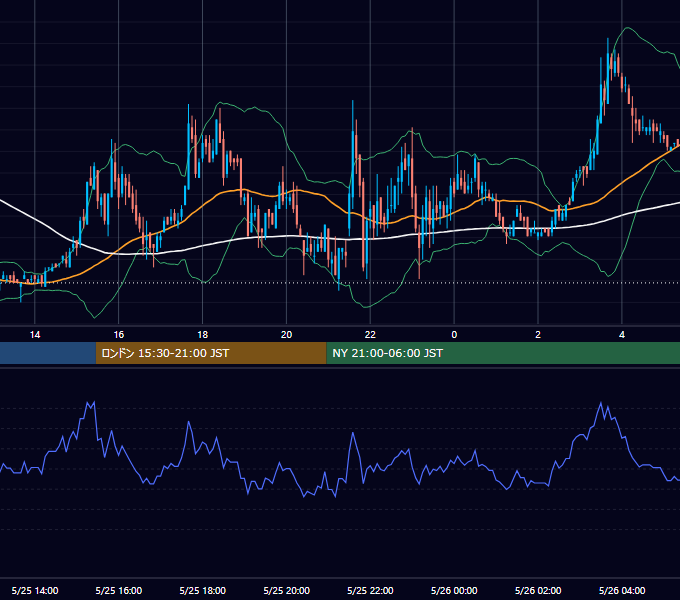Select the blue session band left of London
Viewport: 680px width, 600px height.
pos(48,353)
